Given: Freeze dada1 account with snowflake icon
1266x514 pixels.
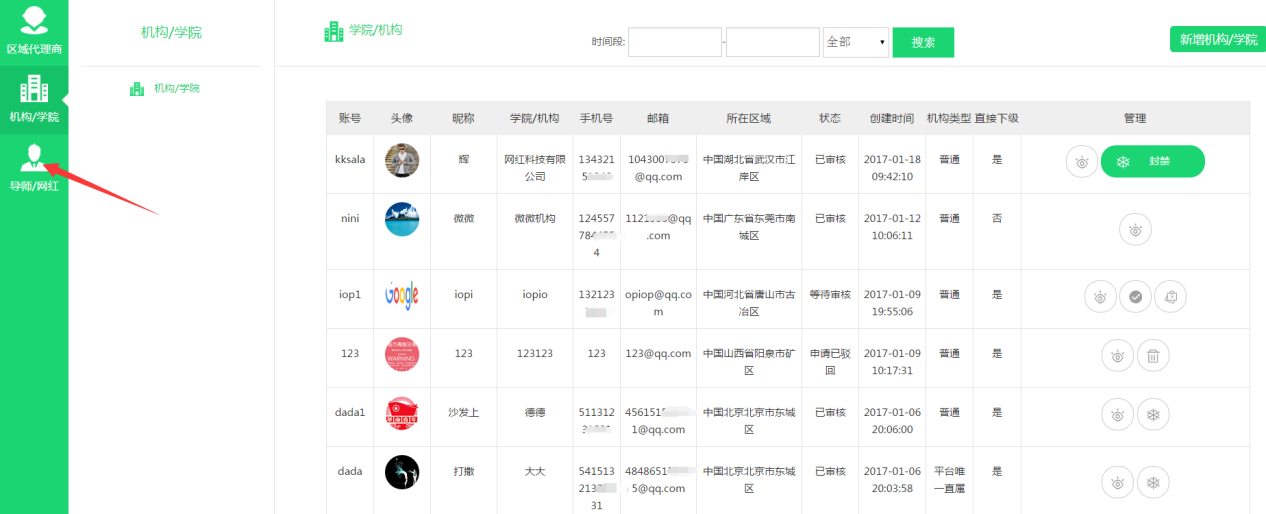Looking at the screenshot, I should point(1153,414).
